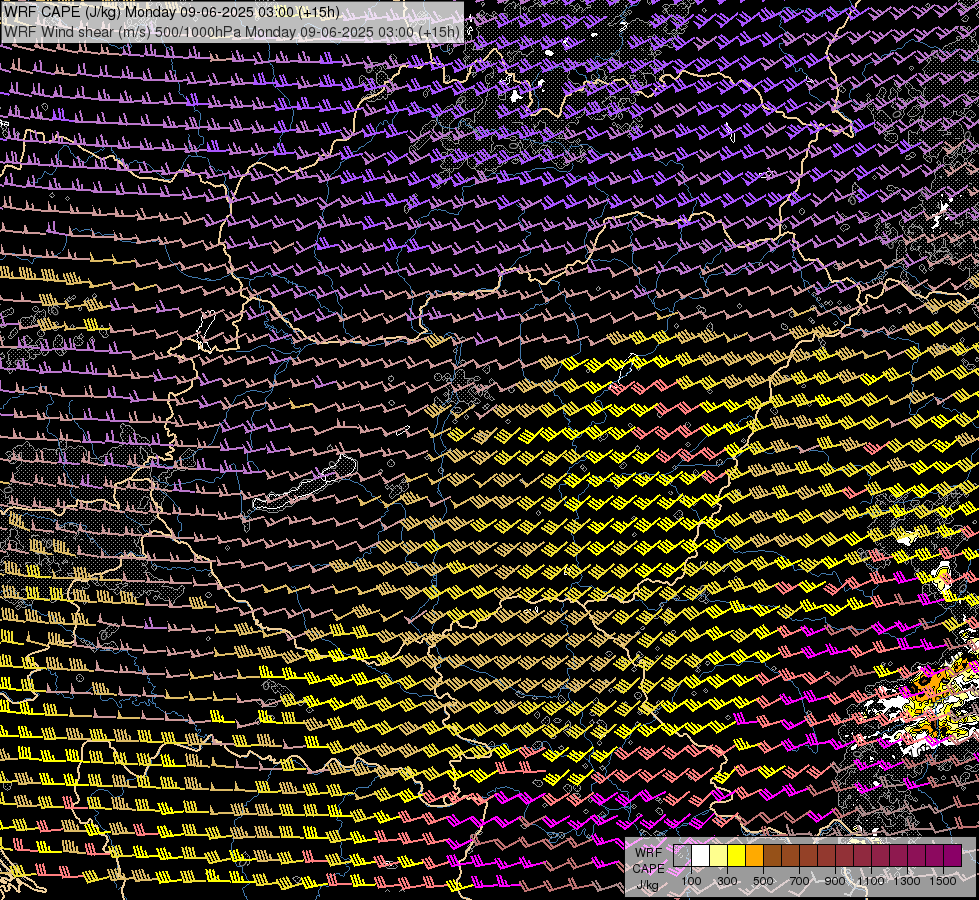The height and width of the screenshot is (900, 979).
Task: Click the '900' legend value
Action: pos(835,881)
